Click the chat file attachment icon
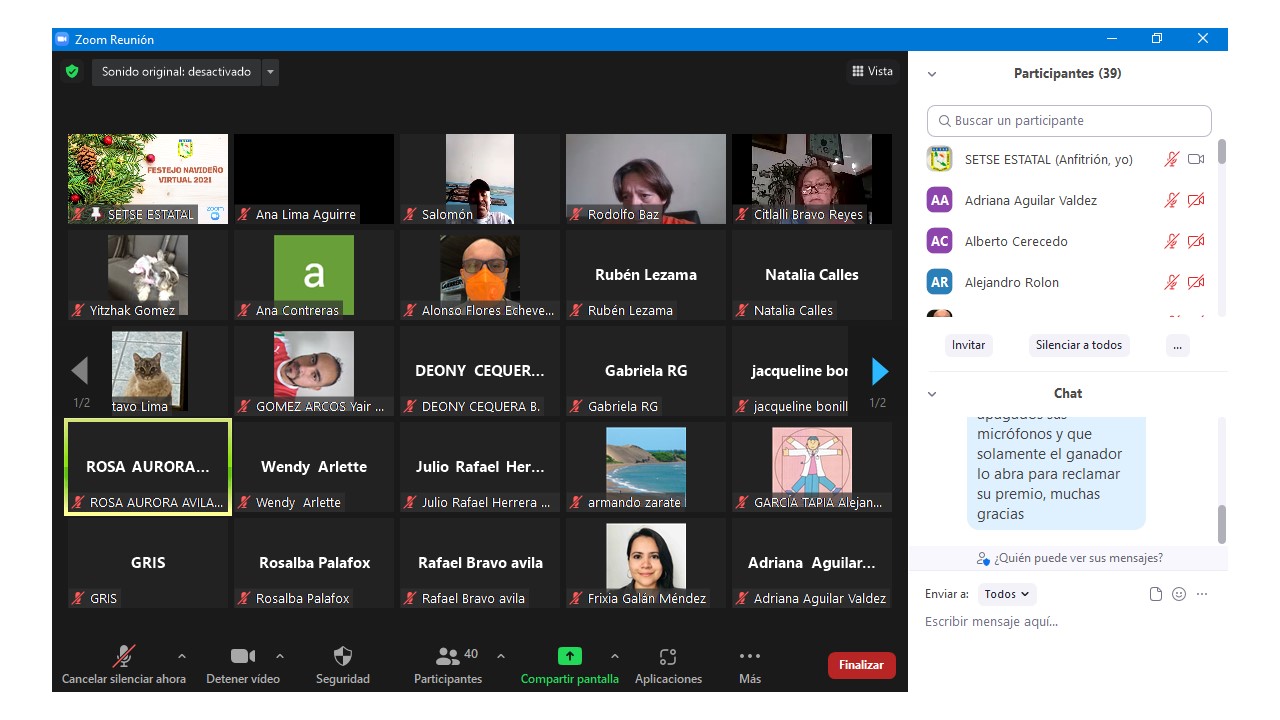The height and width of the screenshot is (720, 1280). coord(1156,594)
